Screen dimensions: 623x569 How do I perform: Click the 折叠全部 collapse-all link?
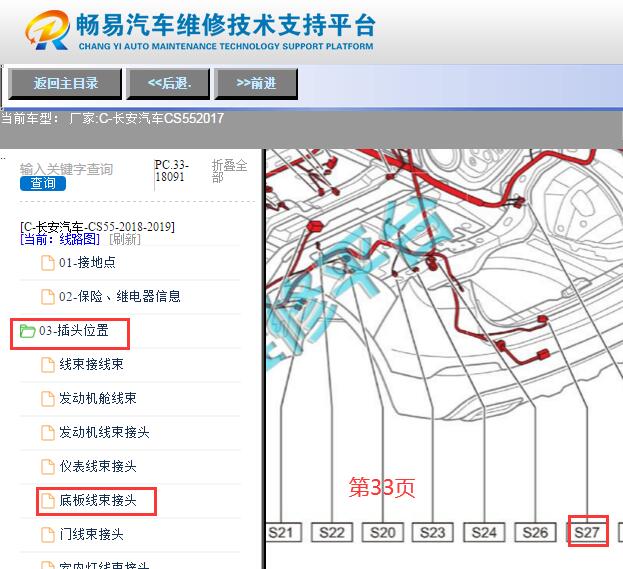pos(229,171)
